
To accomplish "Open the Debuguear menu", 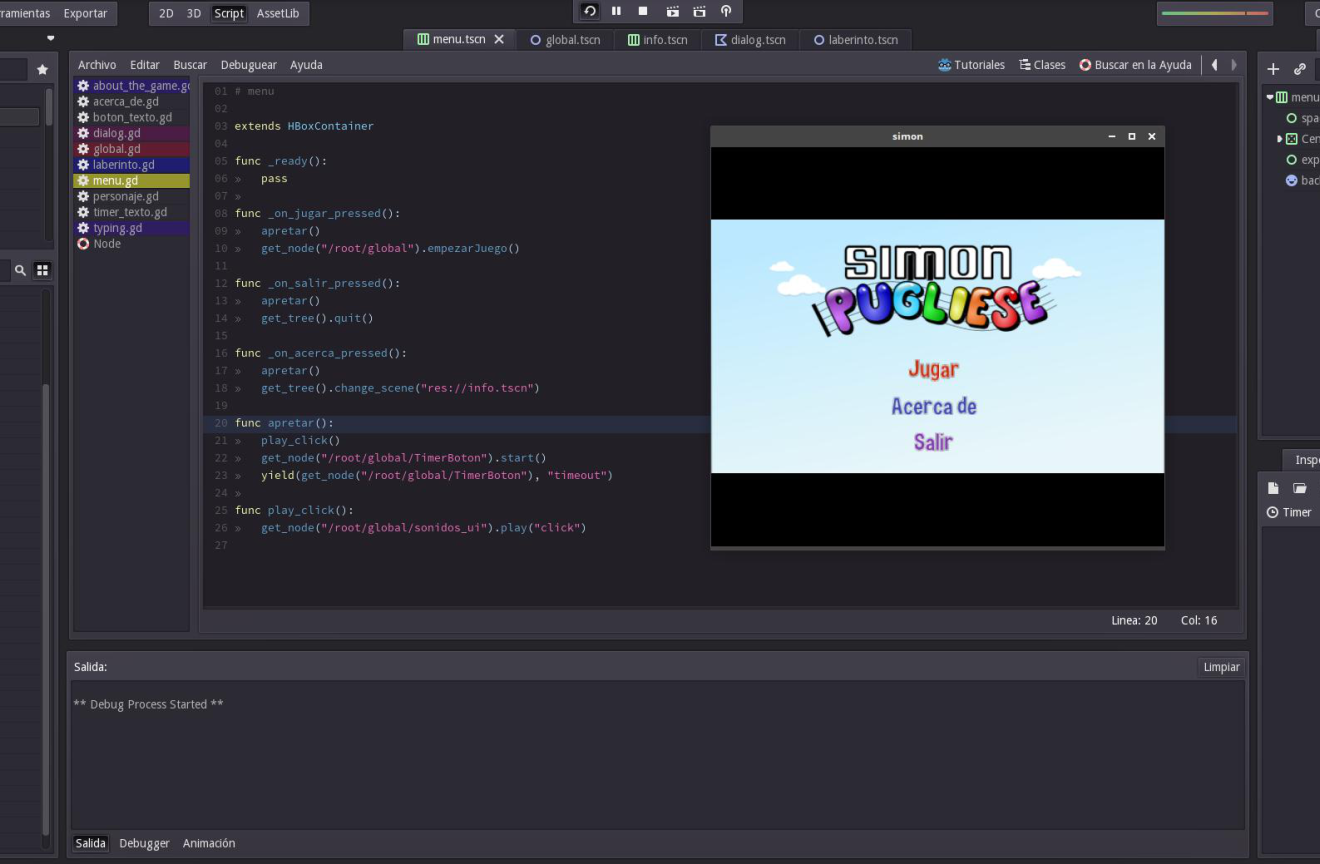I will [248, 65].
